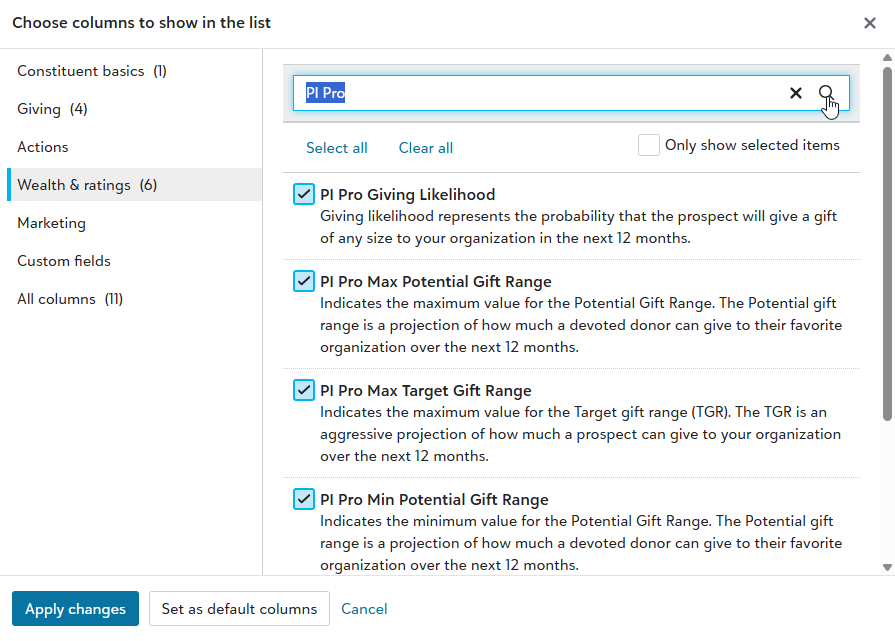Click the Clear all link
The image size is (895, 641).
[425, 147]
